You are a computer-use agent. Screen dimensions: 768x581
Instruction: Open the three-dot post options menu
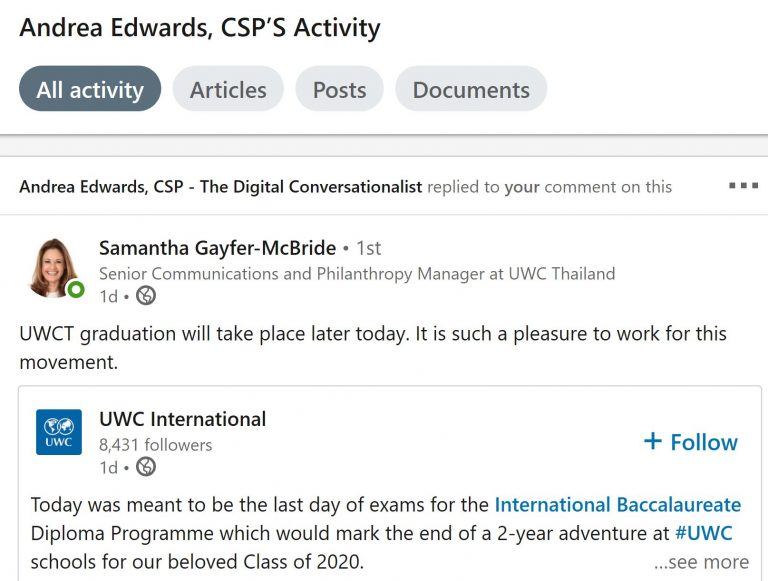(743, 186)
